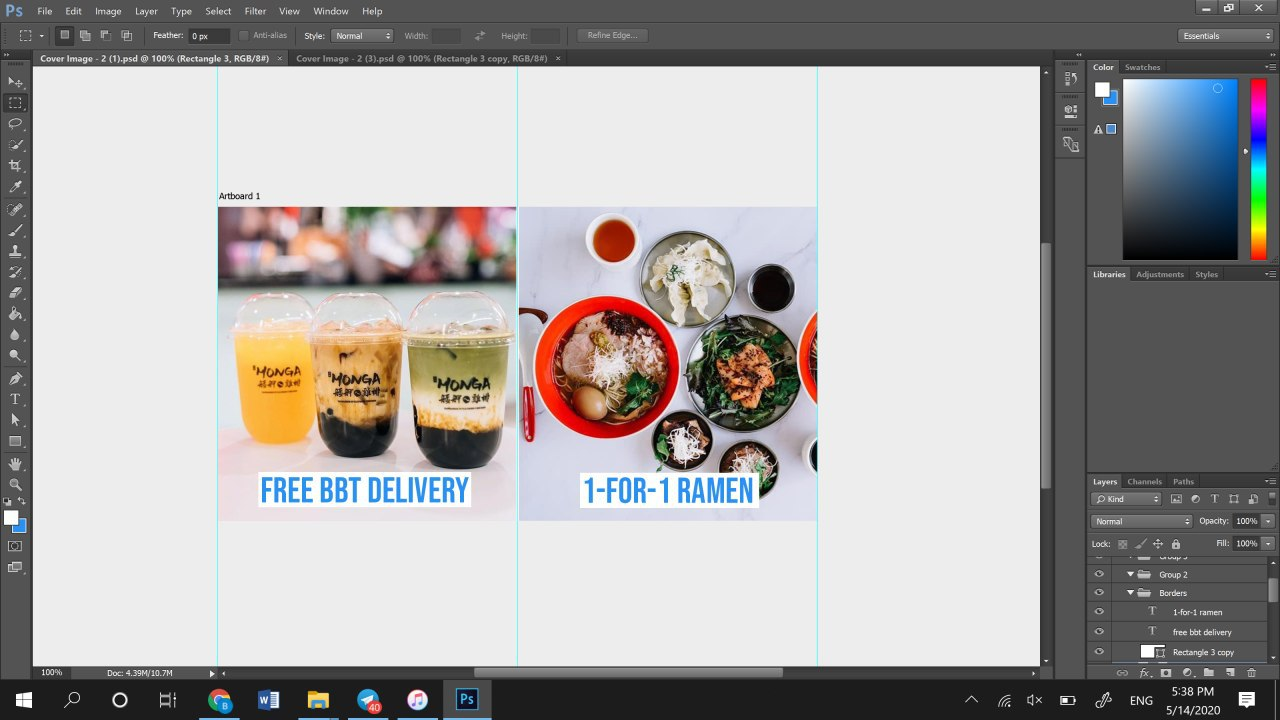Open the layer blend mode Normal dropdown
Viewport: 1280px width, 720px height.
[x=1142, y=521]
